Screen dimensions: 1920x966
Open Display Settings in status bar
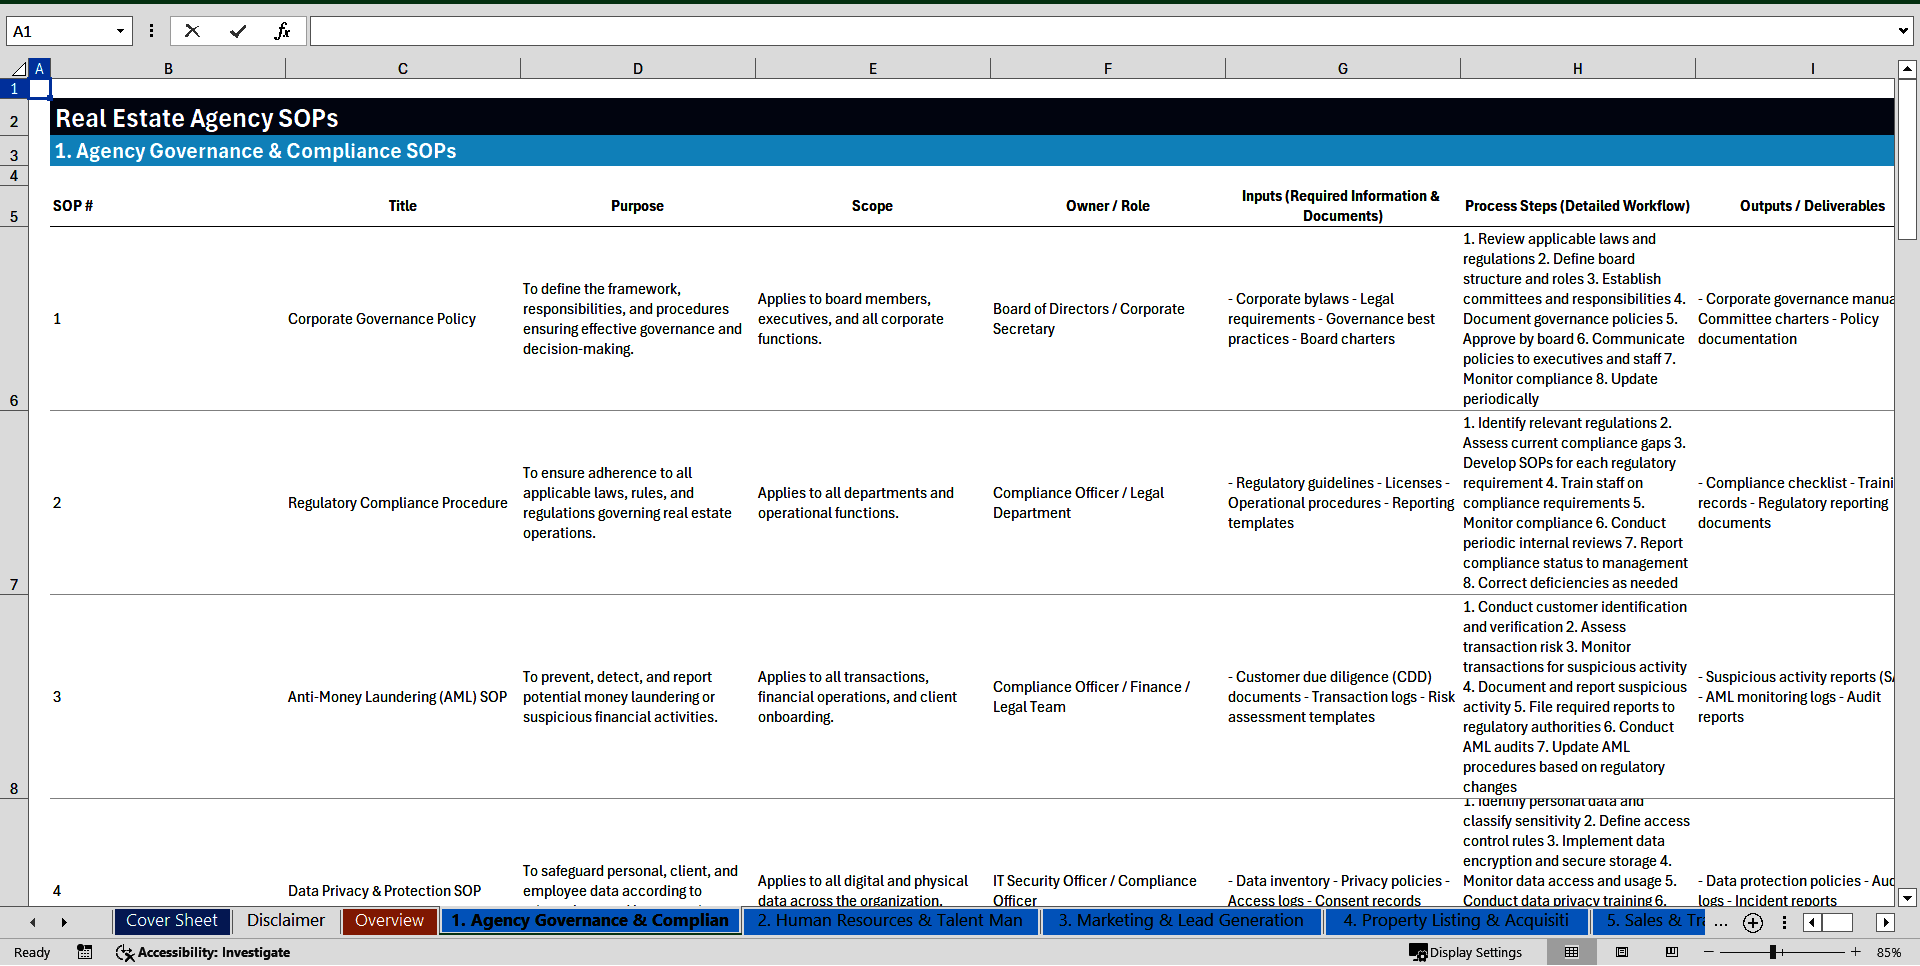[x=1466, y=952]
